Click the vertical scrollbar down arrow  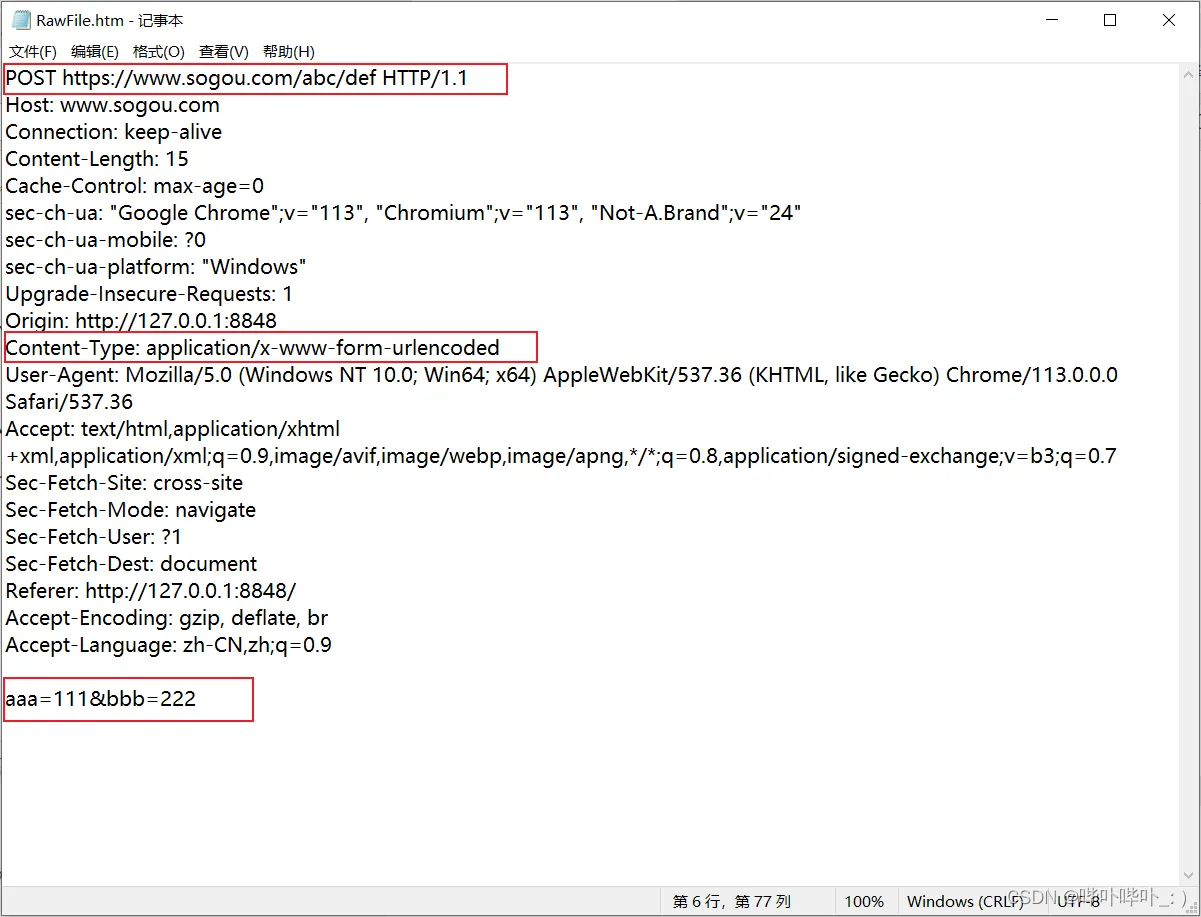tap(1190, 876)
